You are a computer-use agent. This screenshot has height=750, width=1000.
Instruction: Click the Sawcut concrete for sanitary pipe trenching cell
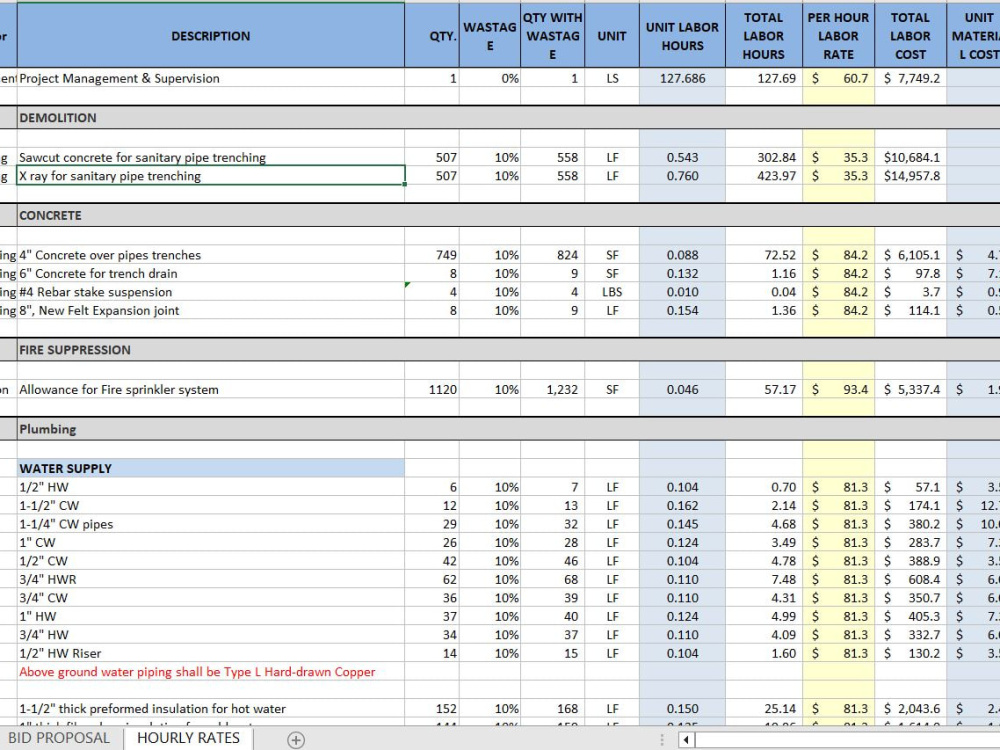210,157
